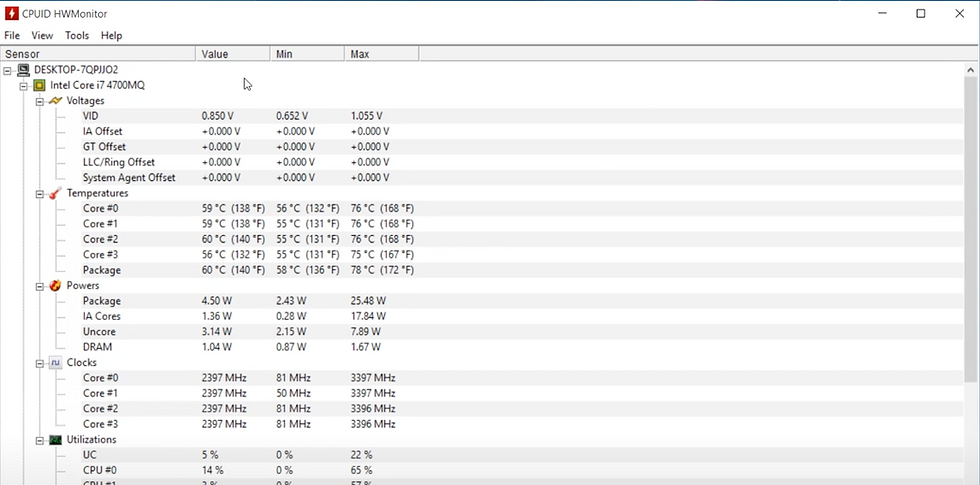Open the Tools menu
Viewport: 980px width, 485px height.
point(77,36)
